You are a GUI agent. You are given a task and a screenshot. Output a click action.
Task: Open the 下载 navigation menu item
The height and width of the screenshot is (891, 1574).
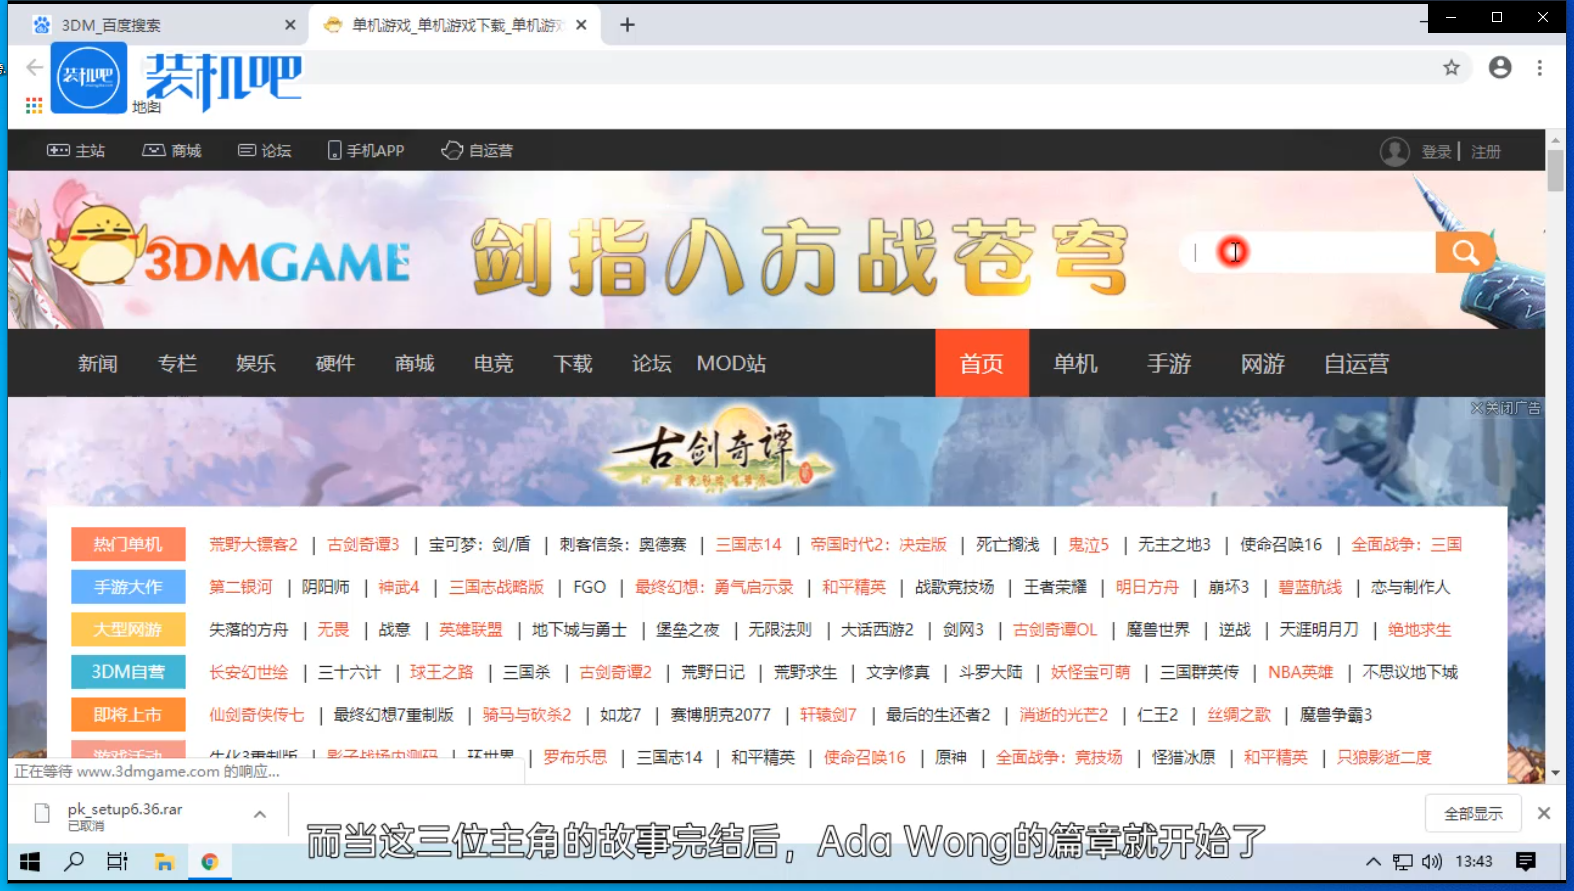click(x=573, y=364)
